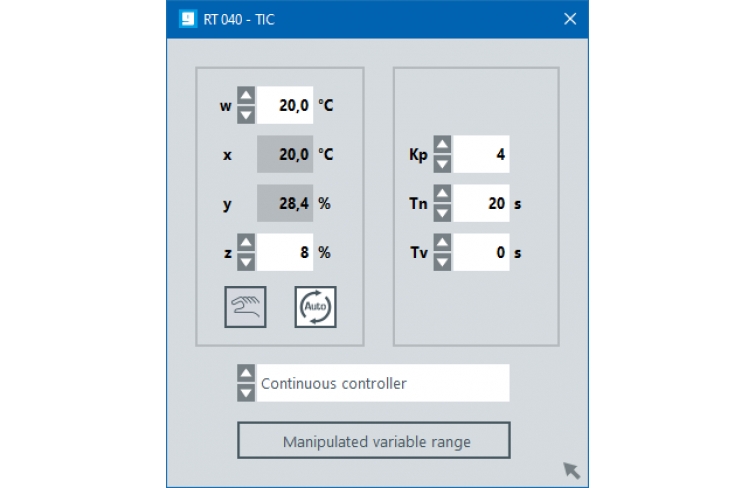Click the x value field showing 20,0
The image size is (755, 488).
tap(285, 155)
